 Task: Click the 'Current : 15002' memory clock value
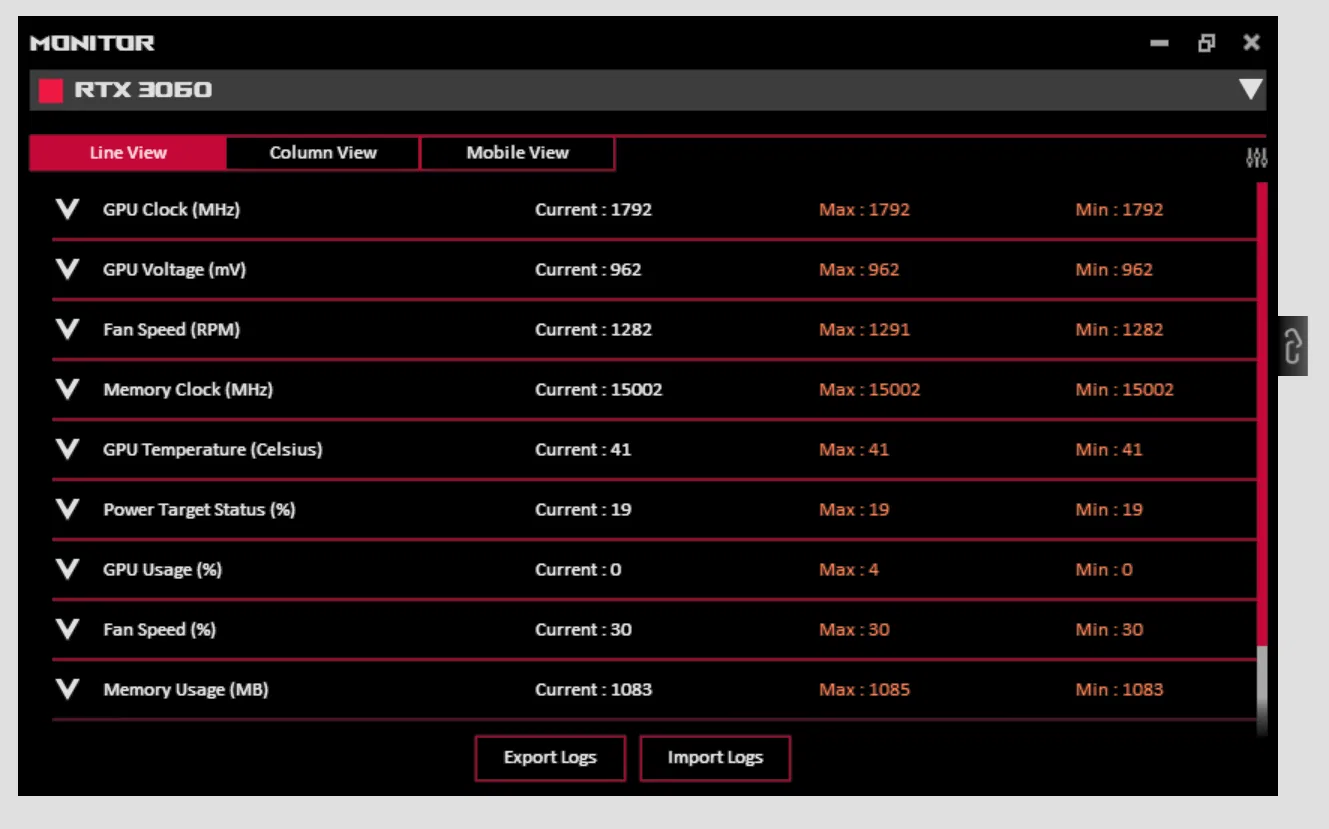point(598,390)
